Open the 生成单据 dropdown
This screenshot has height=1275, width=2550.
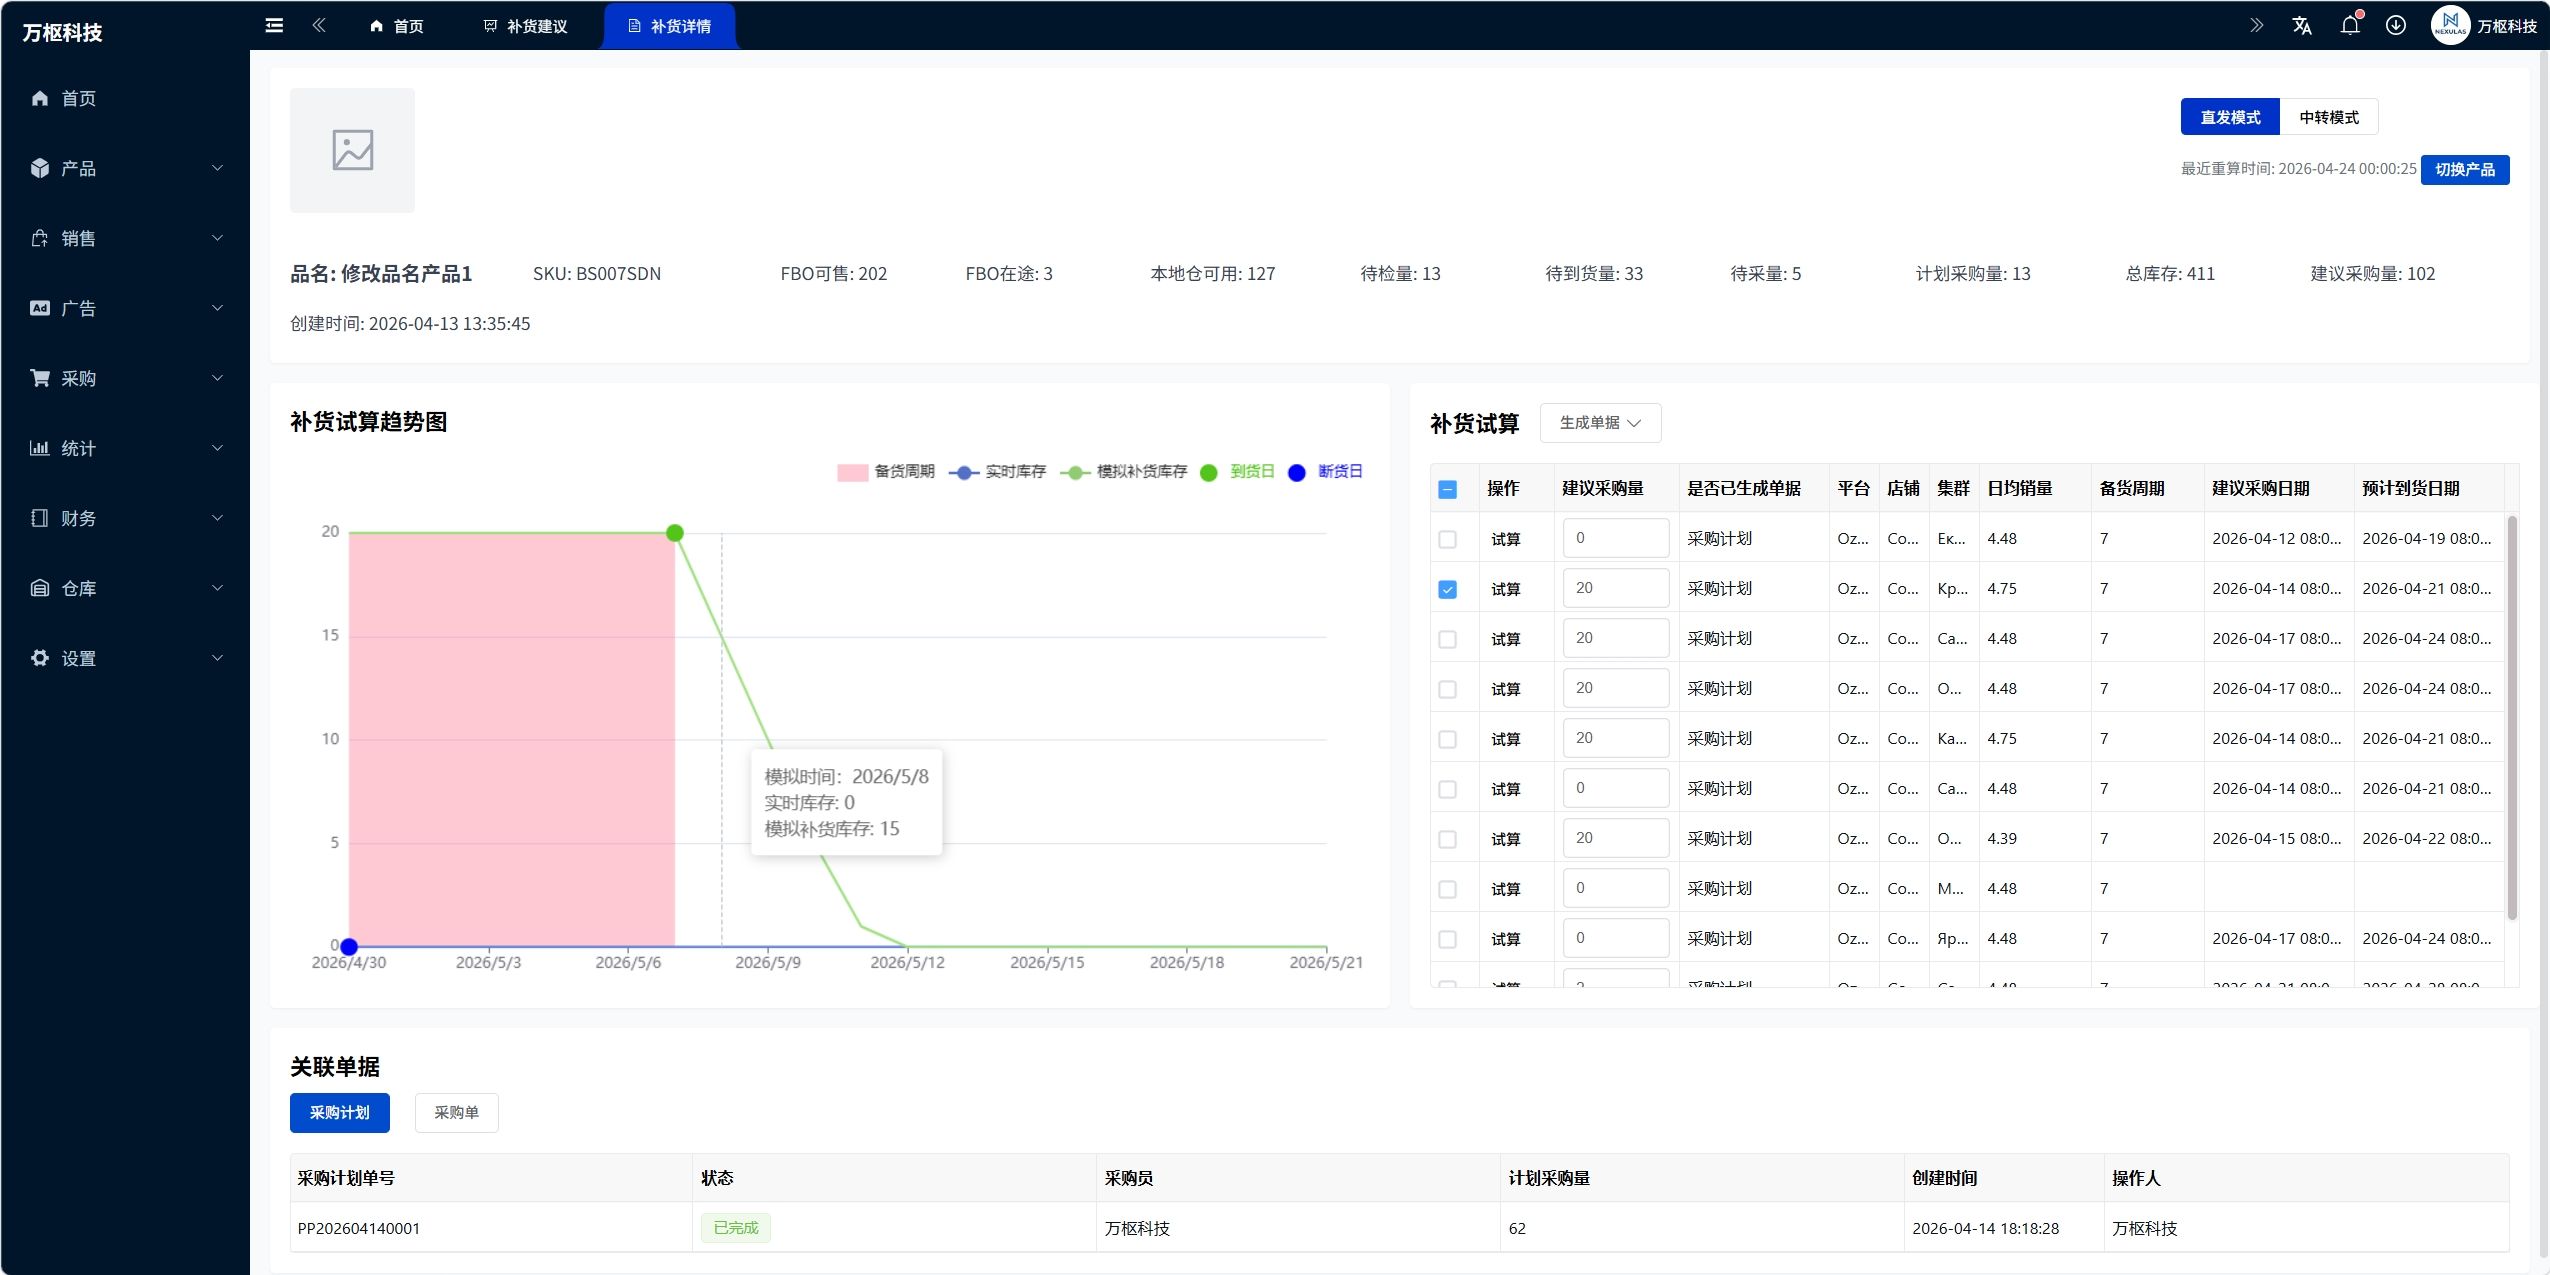pos(1600,423)
